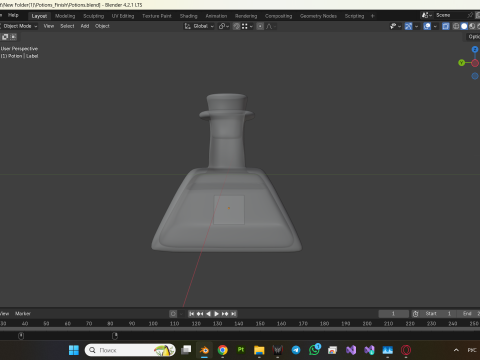Jump to timeline start frame
The image size is (480, 360).
click(x=191, y=314)
